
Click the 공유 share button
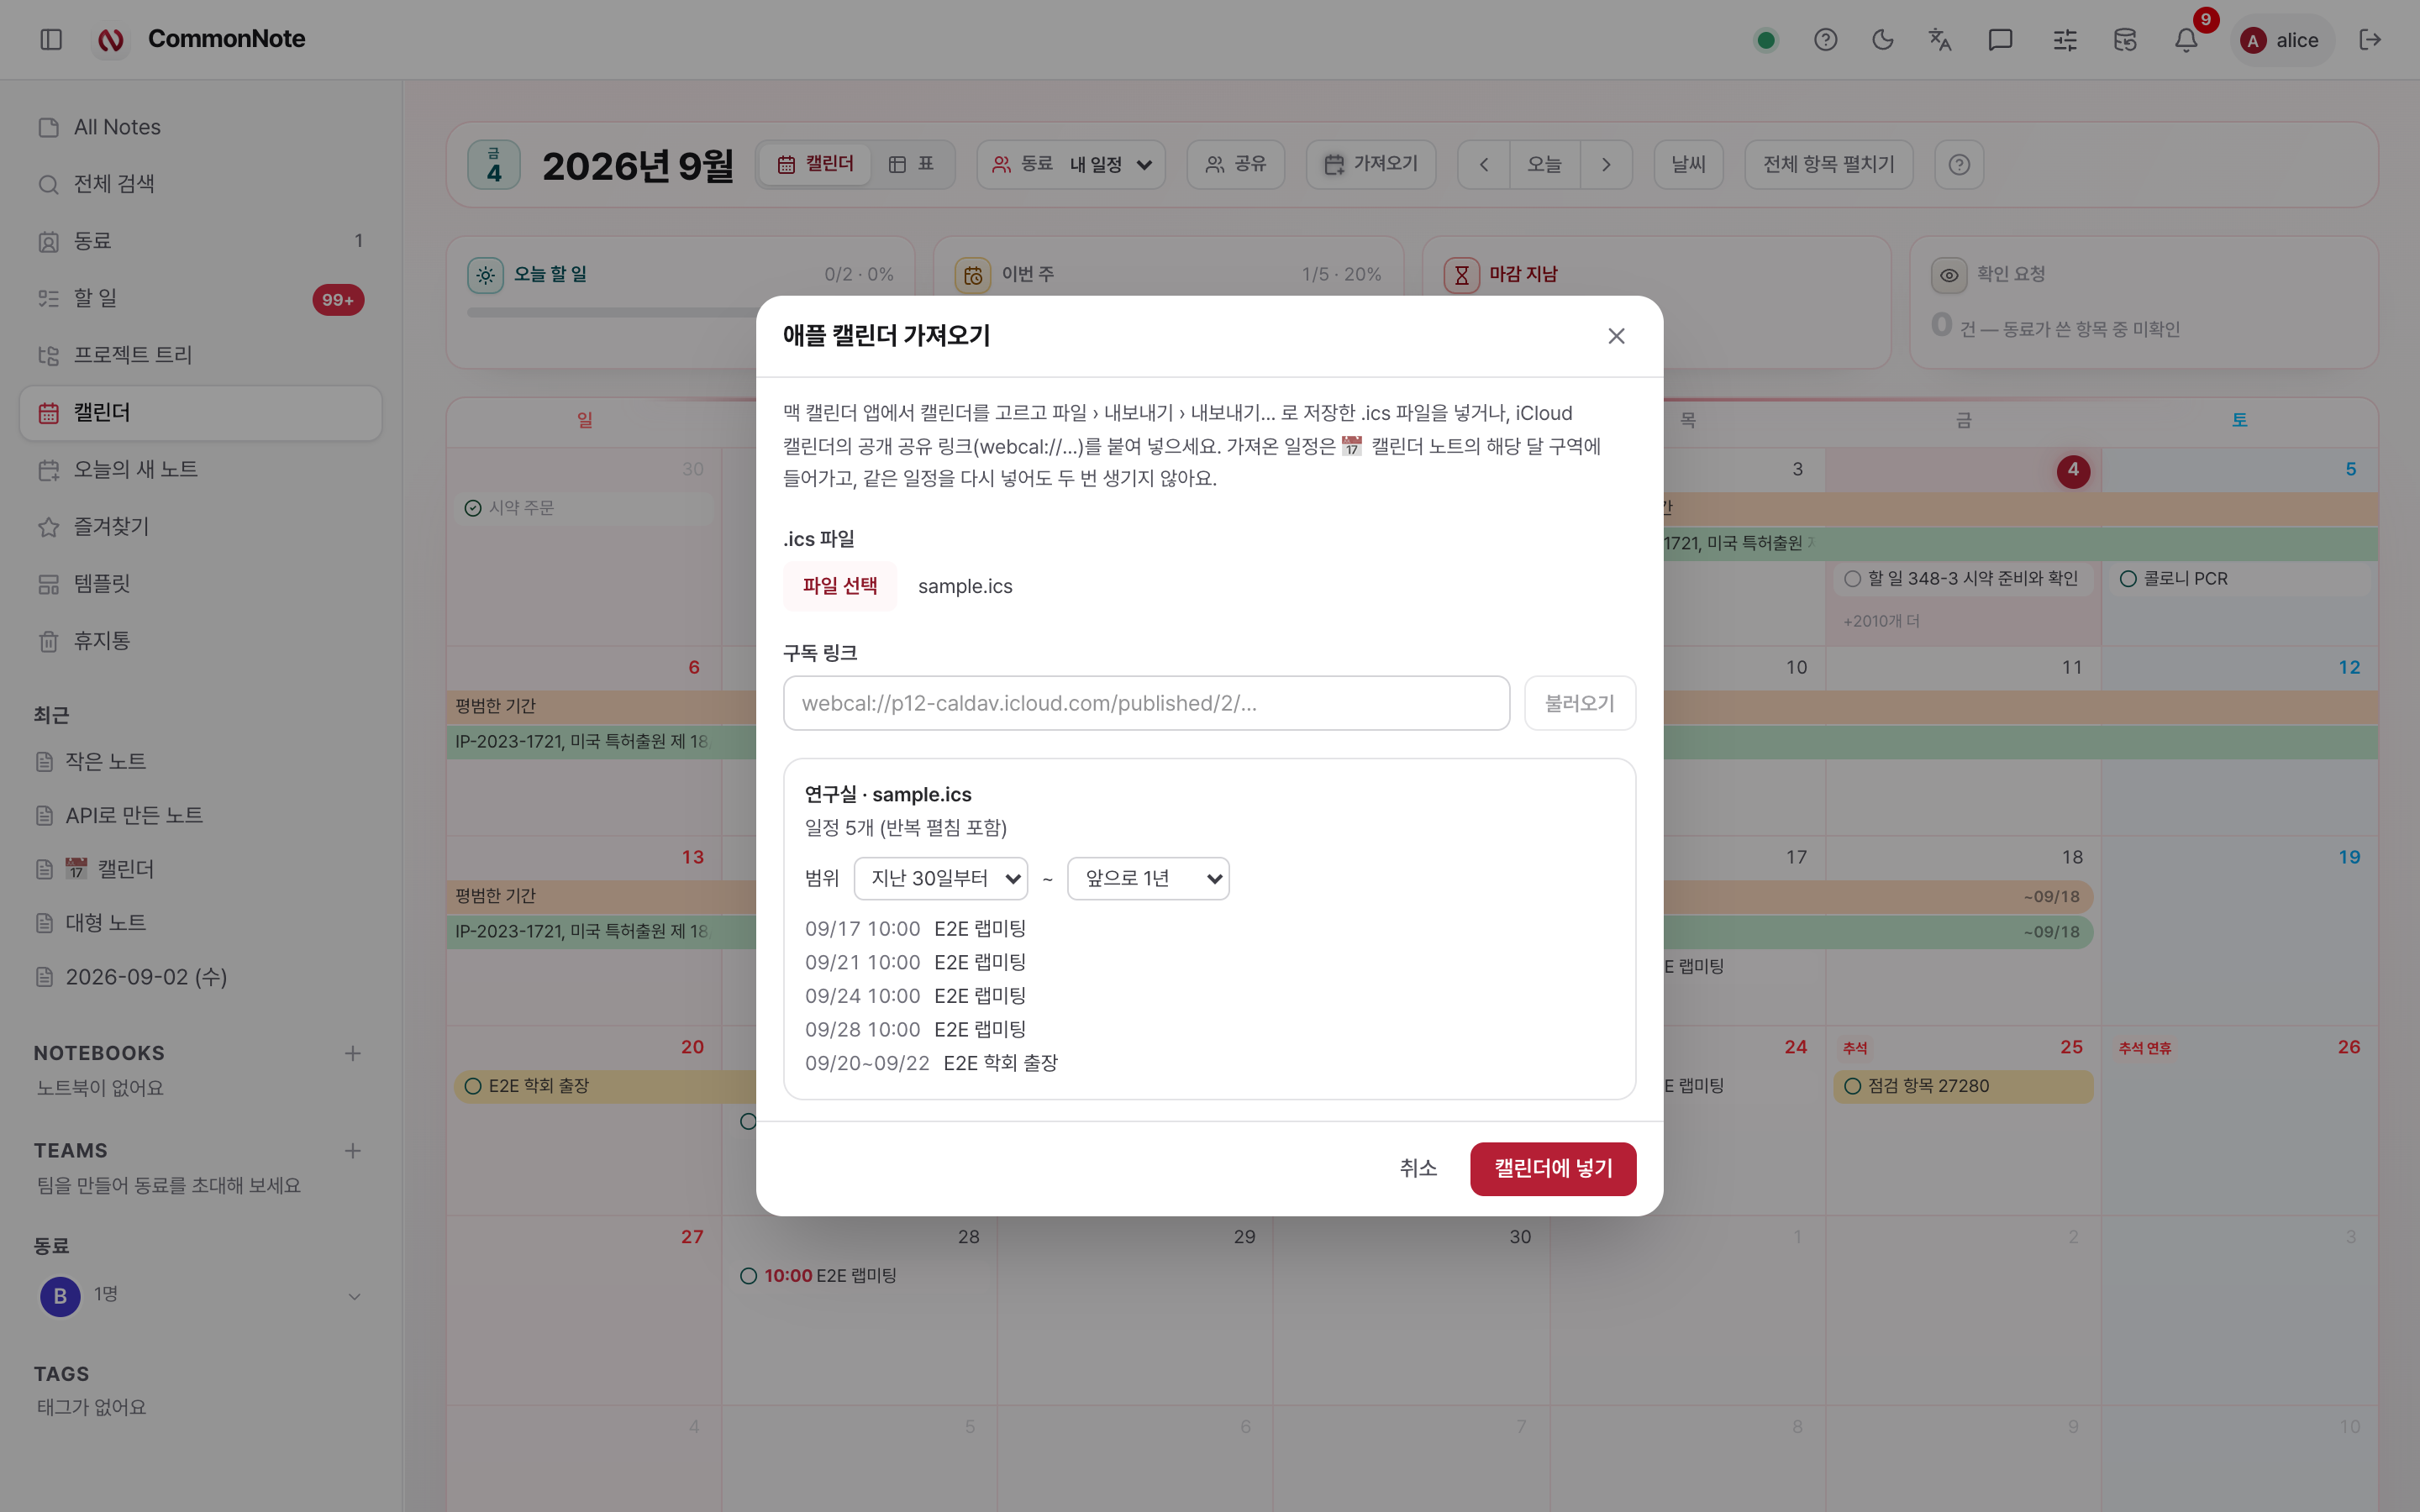click(1236, 164)
